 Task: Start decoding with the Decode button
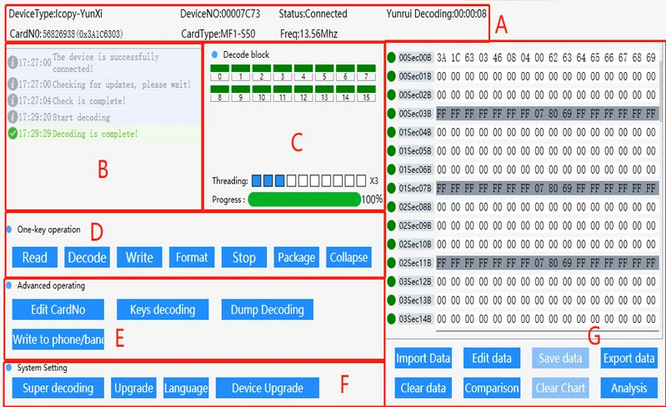pos(87,257)
